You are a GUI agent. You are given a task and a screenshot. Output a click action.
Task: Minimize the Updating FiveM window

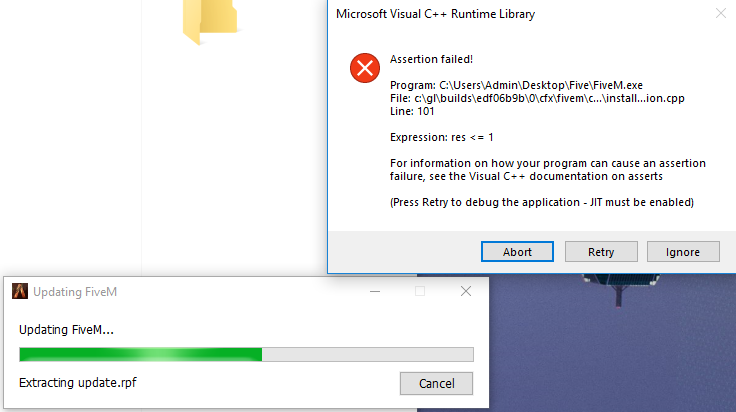(375, 291)
